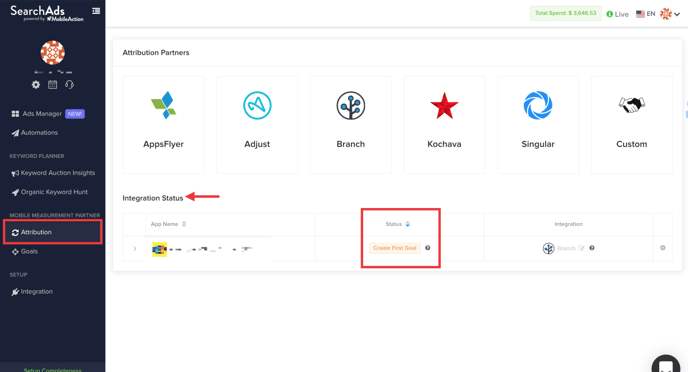Screen dimensions: 688x372
Task: Open Goals in the sidebar
Action: coord(25,251)
